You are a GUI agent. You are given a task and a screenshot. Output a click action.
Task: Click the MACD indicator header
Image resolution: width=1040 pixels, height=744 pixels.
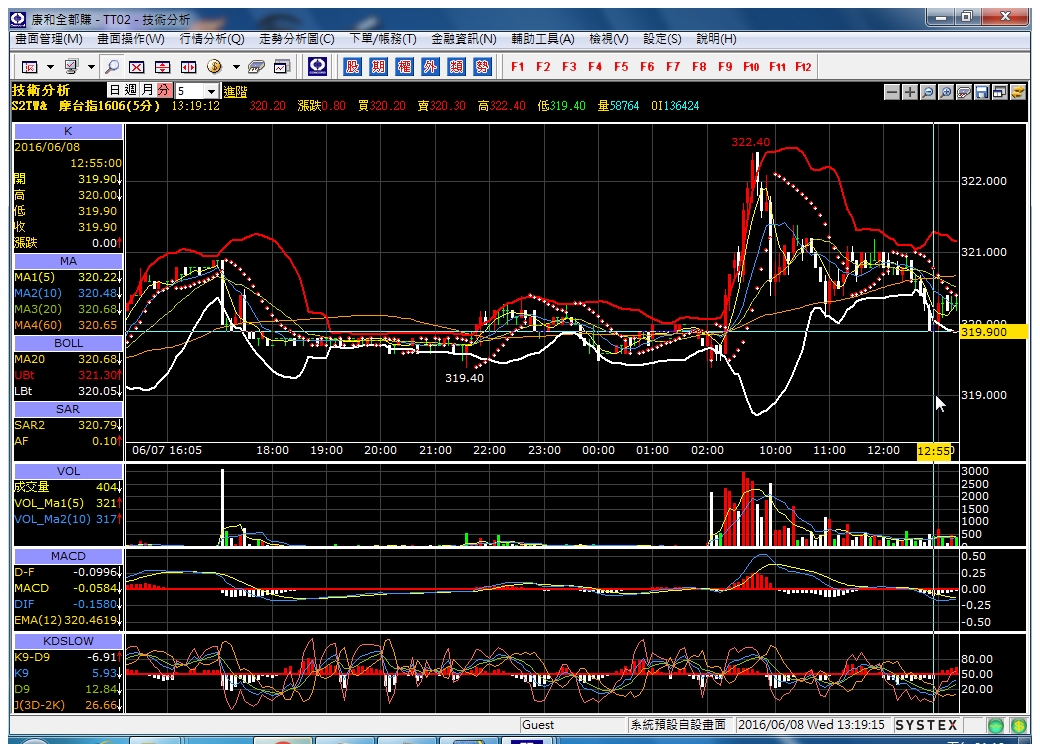pyautogui.click(x=68, y=556)
